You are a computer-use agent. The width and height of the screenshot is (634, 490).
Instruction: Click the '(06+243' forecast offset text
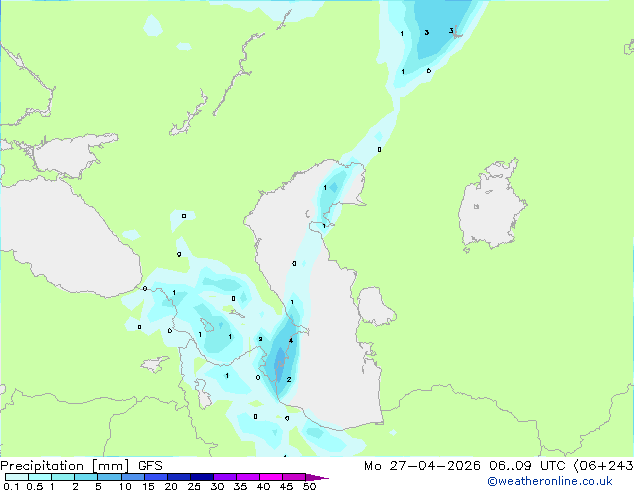603,466
